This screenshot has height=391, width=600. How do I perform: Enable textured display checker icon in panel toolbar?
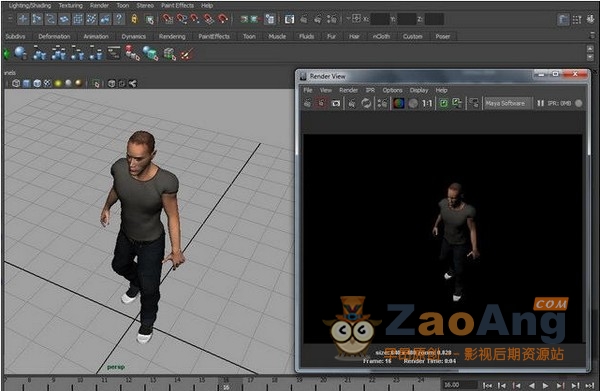[47, 83]
